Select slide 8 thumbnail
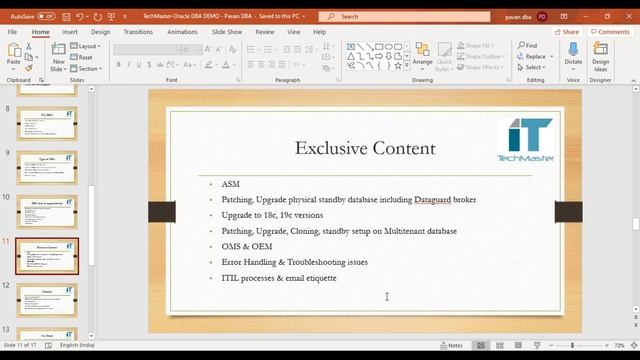 click(x=47, y=123)
